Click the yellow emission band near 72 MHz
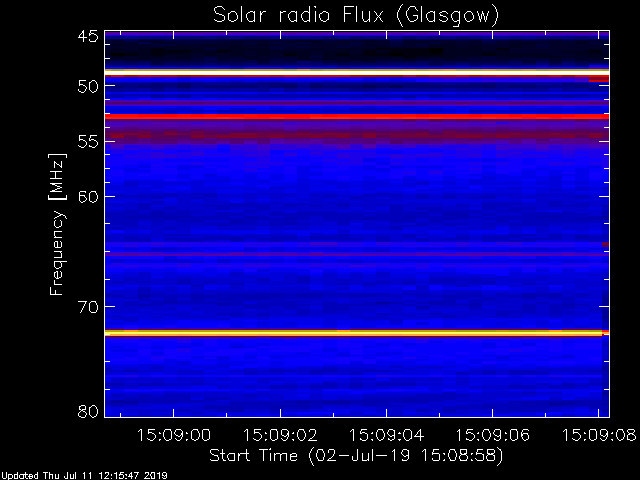Image resolution: width=640 pixels, height=480 pixels. 357,333
